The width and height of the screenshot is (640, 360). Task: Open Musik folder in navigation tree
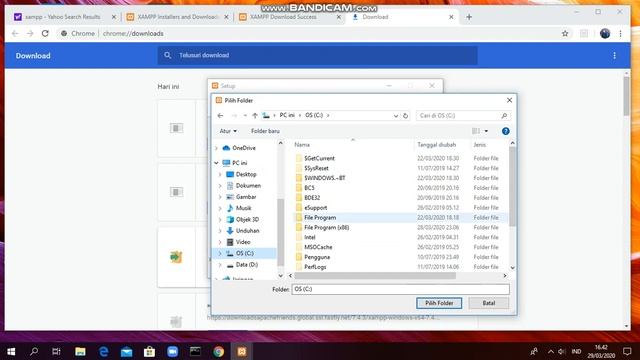pyautogui.click(x=243, y=208)
